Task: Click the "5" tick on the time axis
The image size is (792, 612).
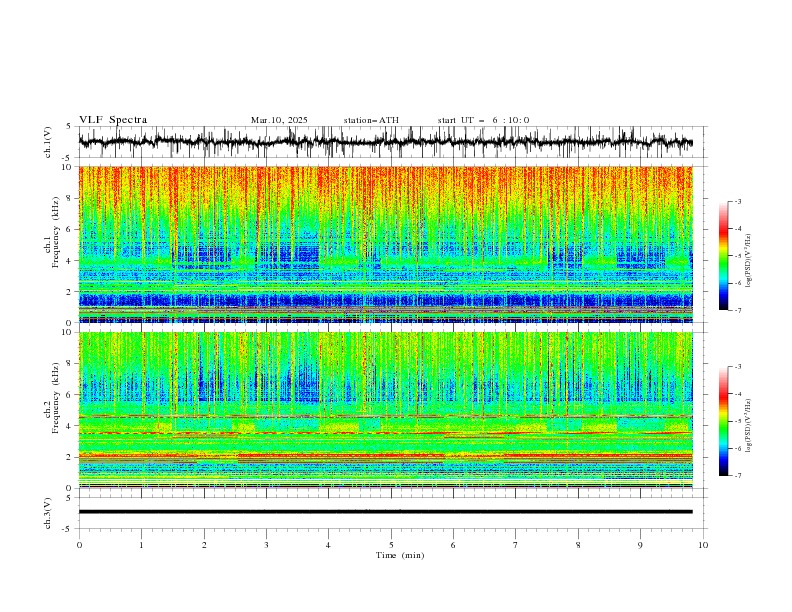Action: tap(391, 545)
